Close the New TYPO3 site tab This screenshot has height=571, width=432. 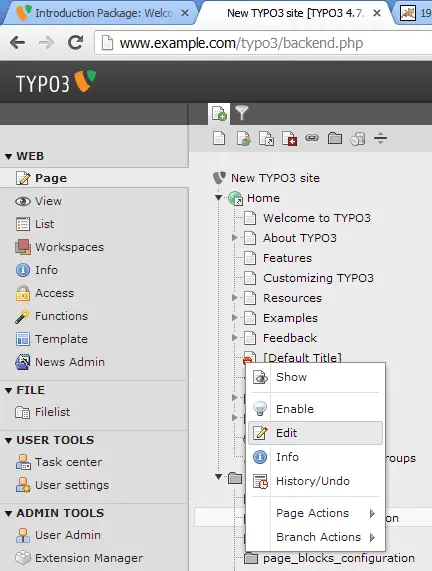point(377,13)
